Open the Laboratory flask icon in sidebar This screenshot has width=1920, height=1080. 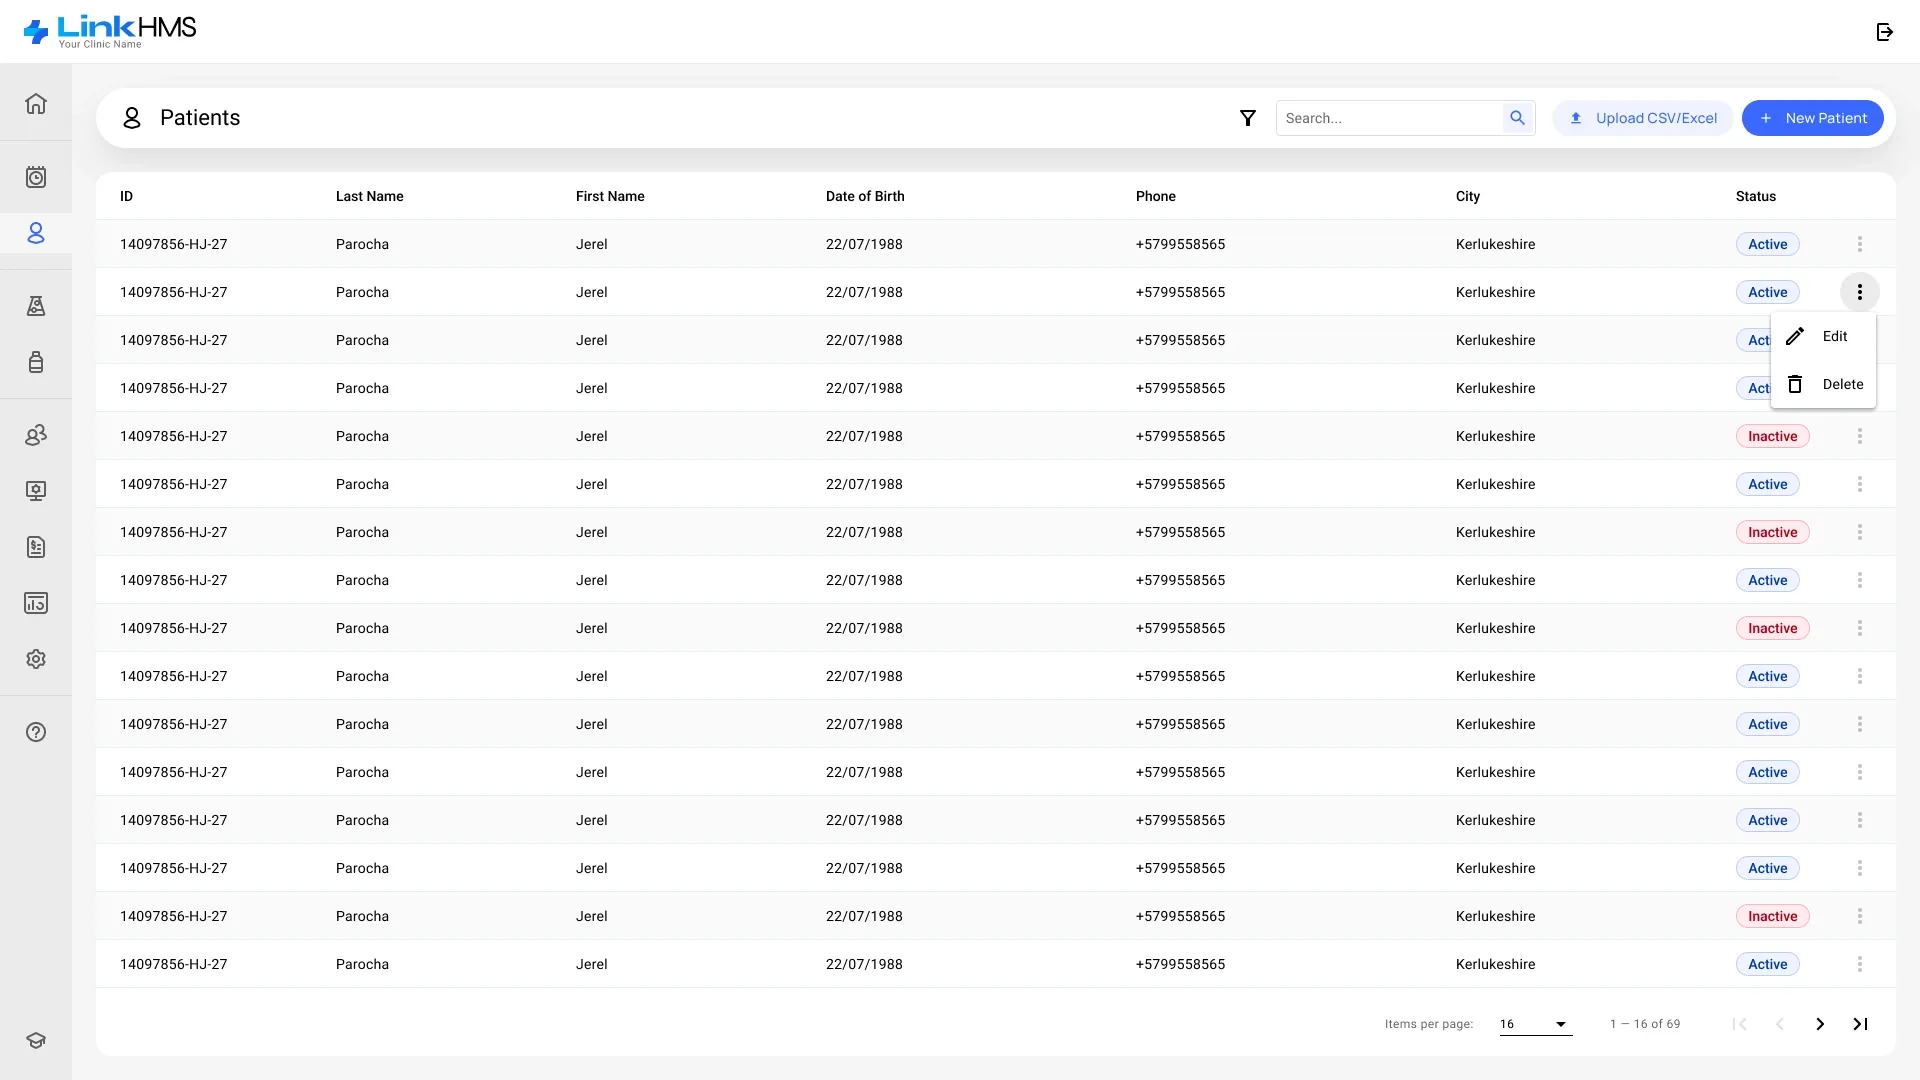coord(36,306)
